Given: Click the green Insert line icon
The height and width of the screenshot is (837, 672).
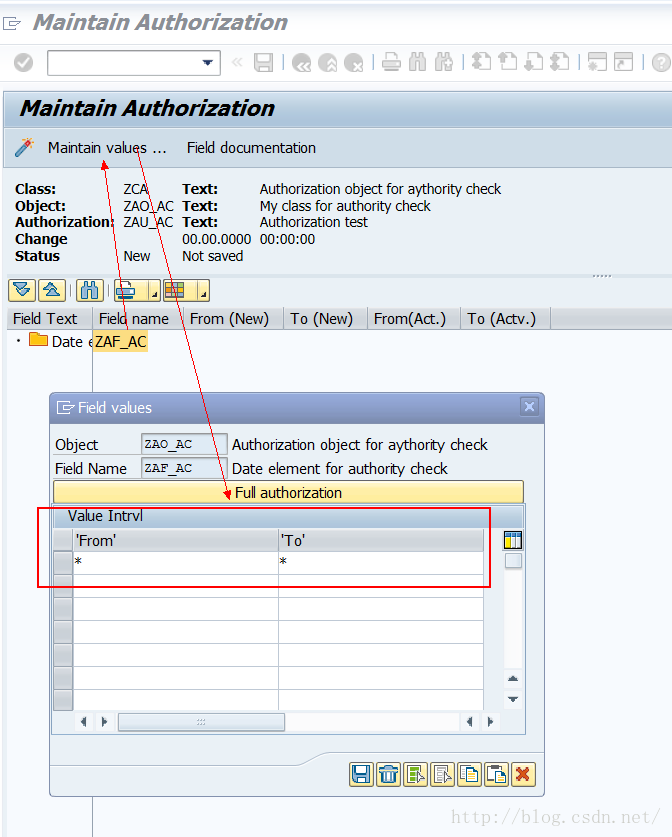Looking at the screenshot, I should 415,774.
